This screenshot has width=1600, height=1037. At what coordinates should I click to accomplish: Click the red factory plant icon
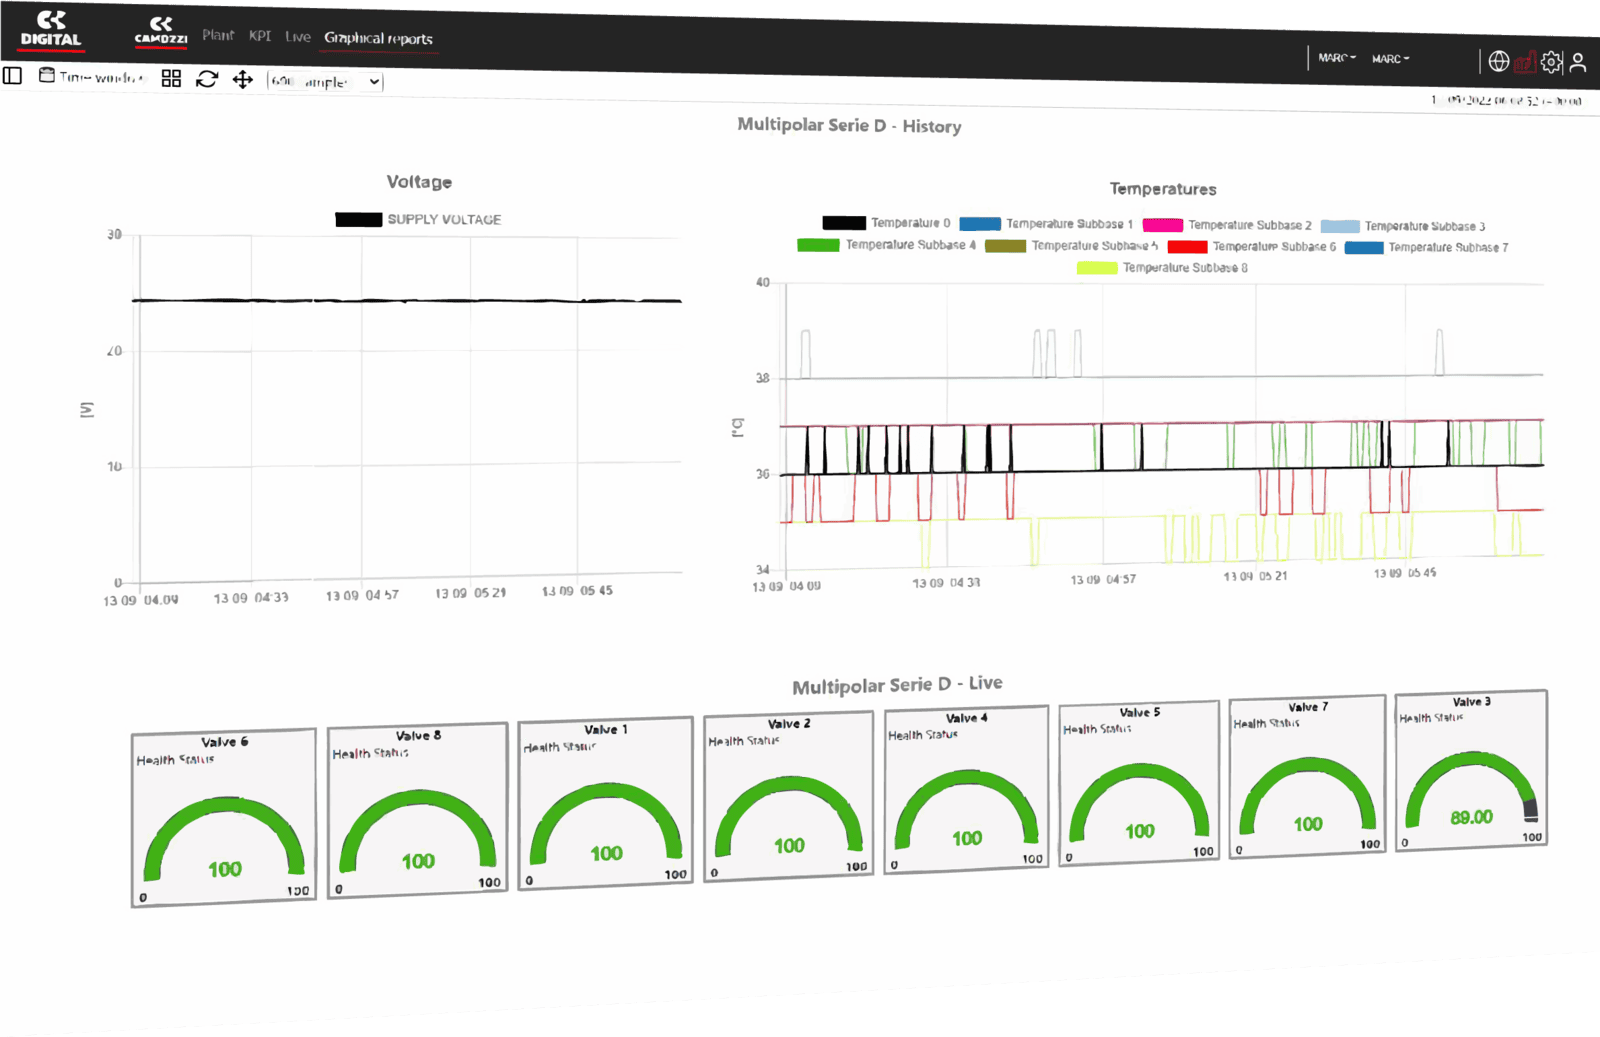pos(1525,62)
